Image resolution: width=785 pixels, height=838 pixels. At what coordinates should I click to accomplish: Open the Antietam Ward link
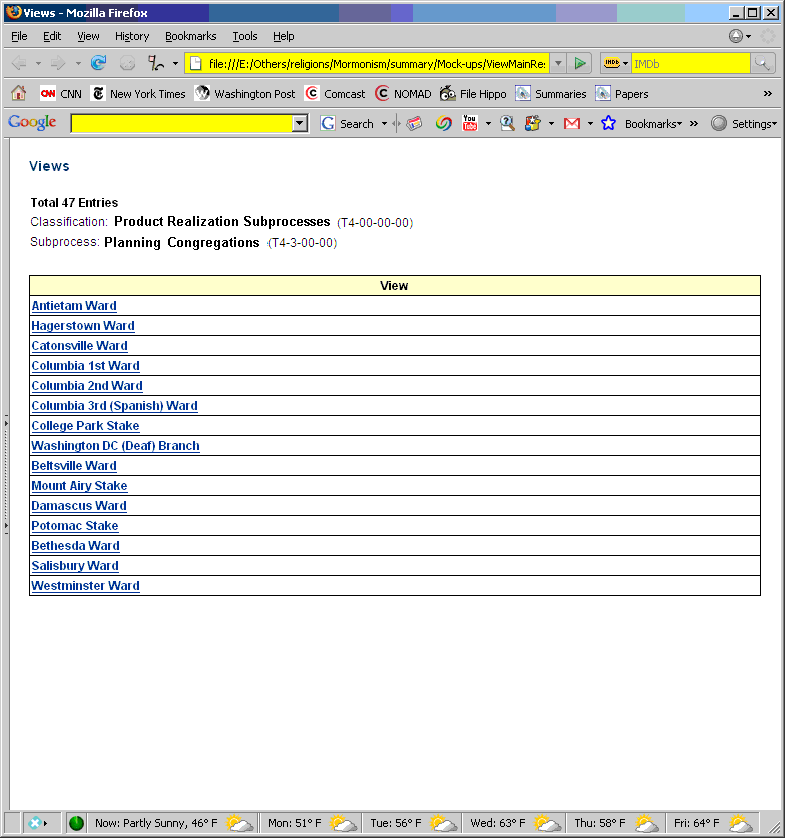[x=74, y=306]
